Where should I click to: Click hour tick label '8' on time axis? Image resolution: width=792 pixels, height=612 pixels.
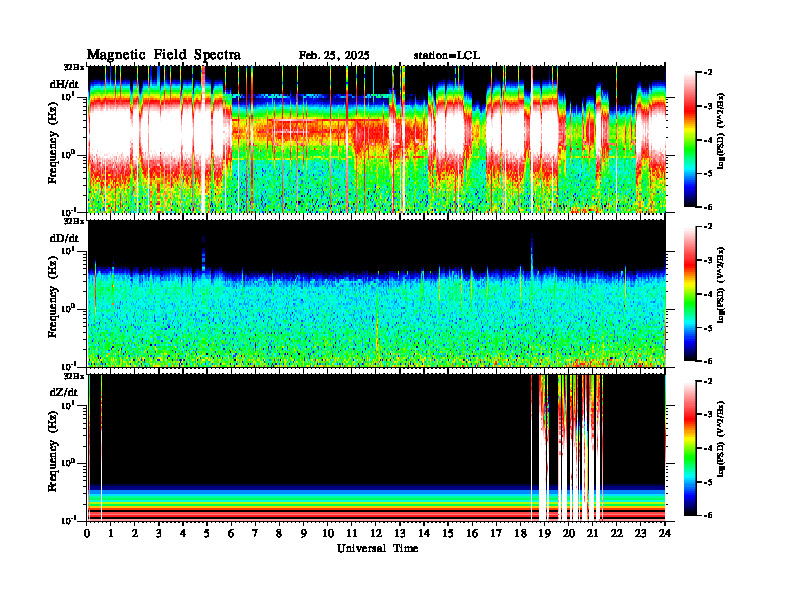click(x=279, y=533)
